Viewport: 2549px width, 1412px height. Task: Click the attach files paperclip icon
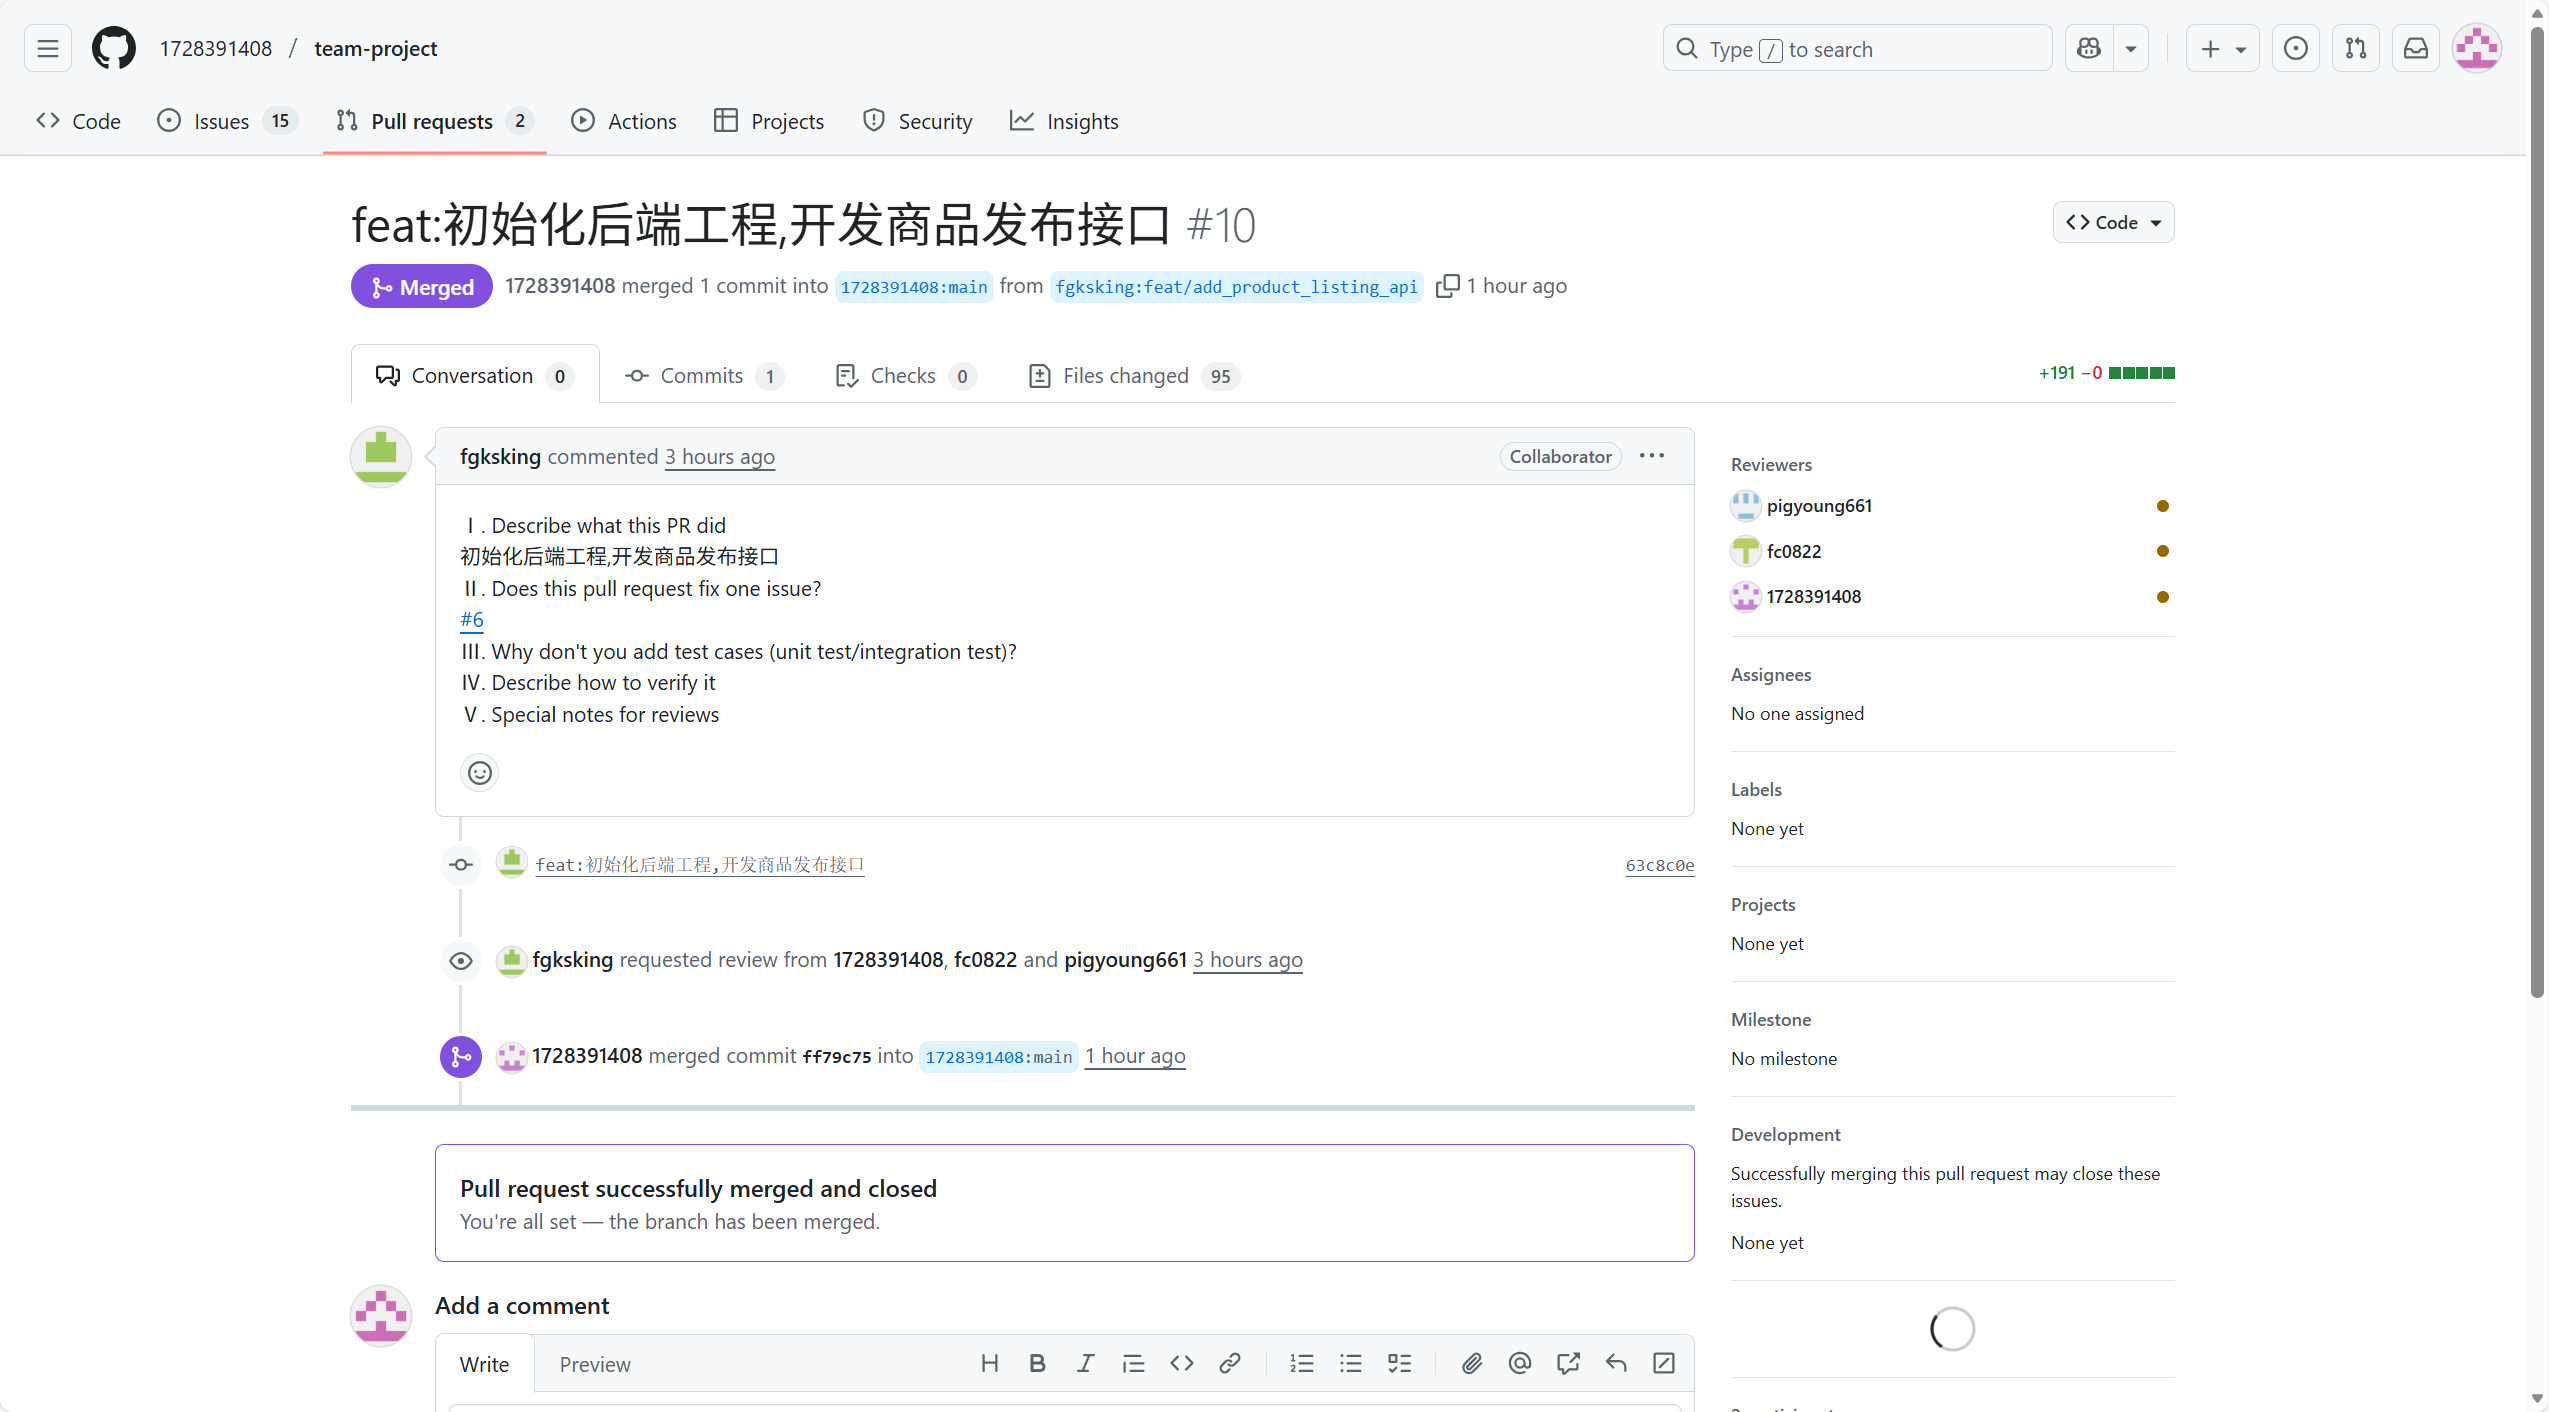(1471, 1363)
